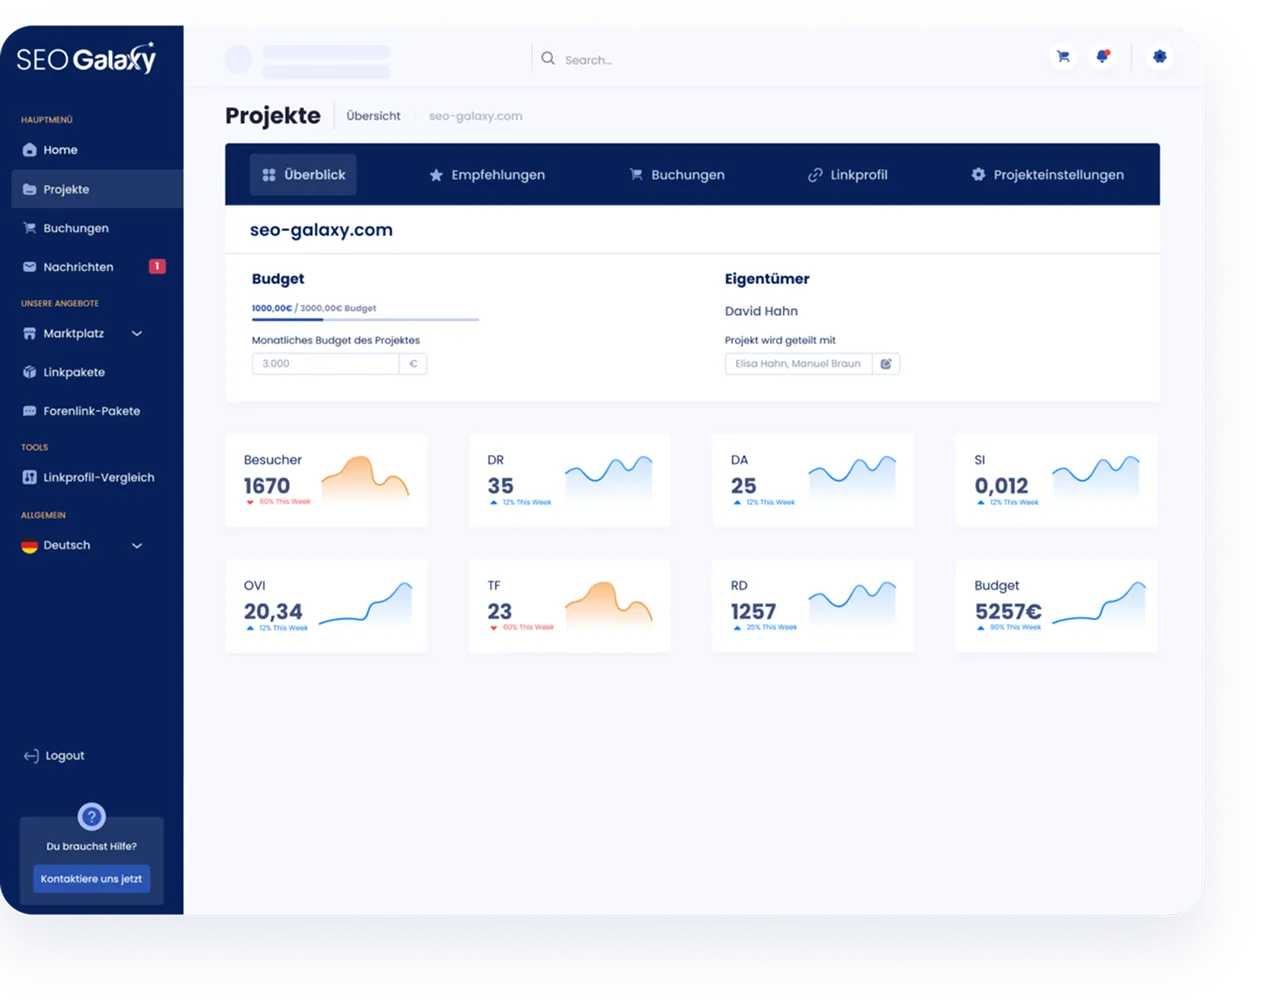This screenshot has width=1264, height=1001.
Task: Click the Nachrichten envelope icon
Action: point(30,267)
